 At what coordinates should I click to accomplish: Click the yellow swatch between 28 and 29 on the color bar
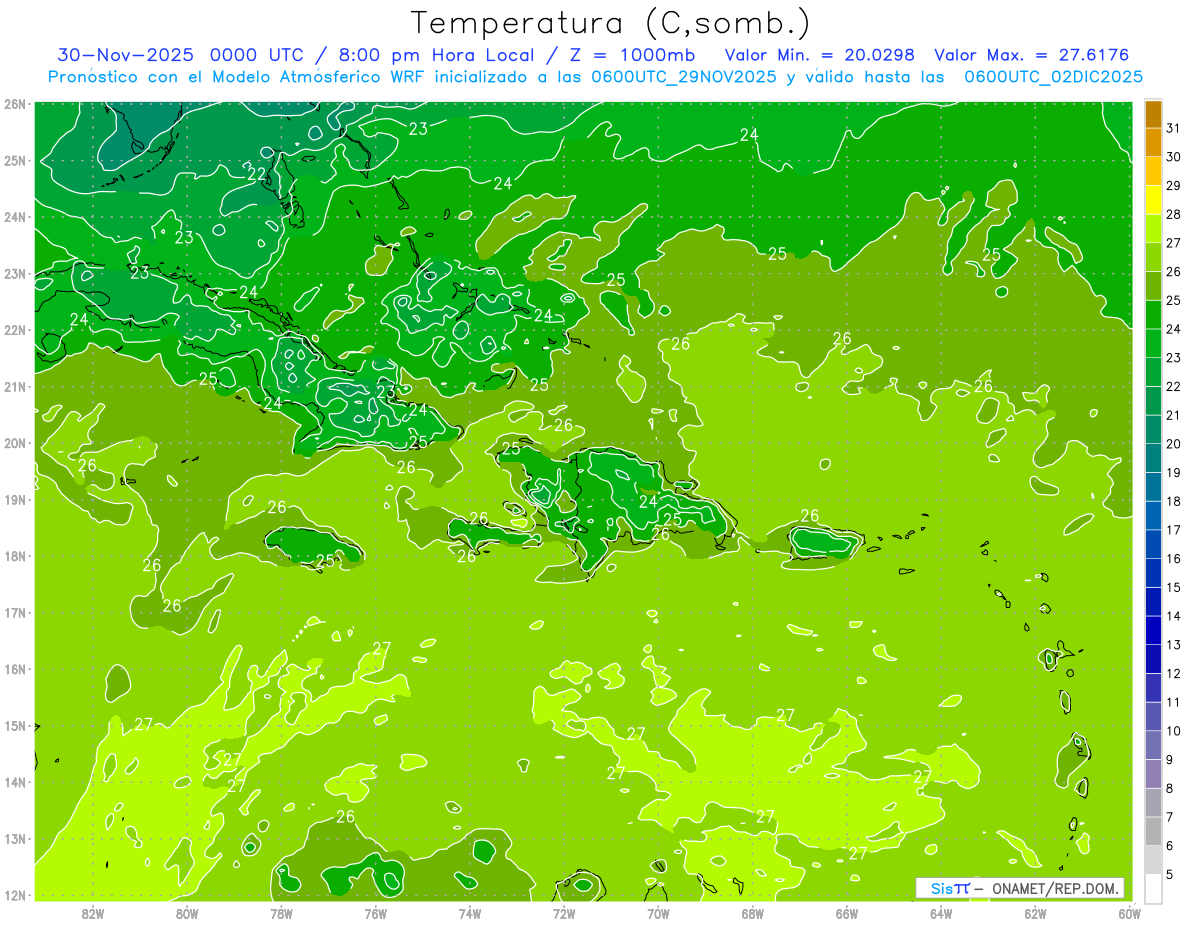(1154, 200)
